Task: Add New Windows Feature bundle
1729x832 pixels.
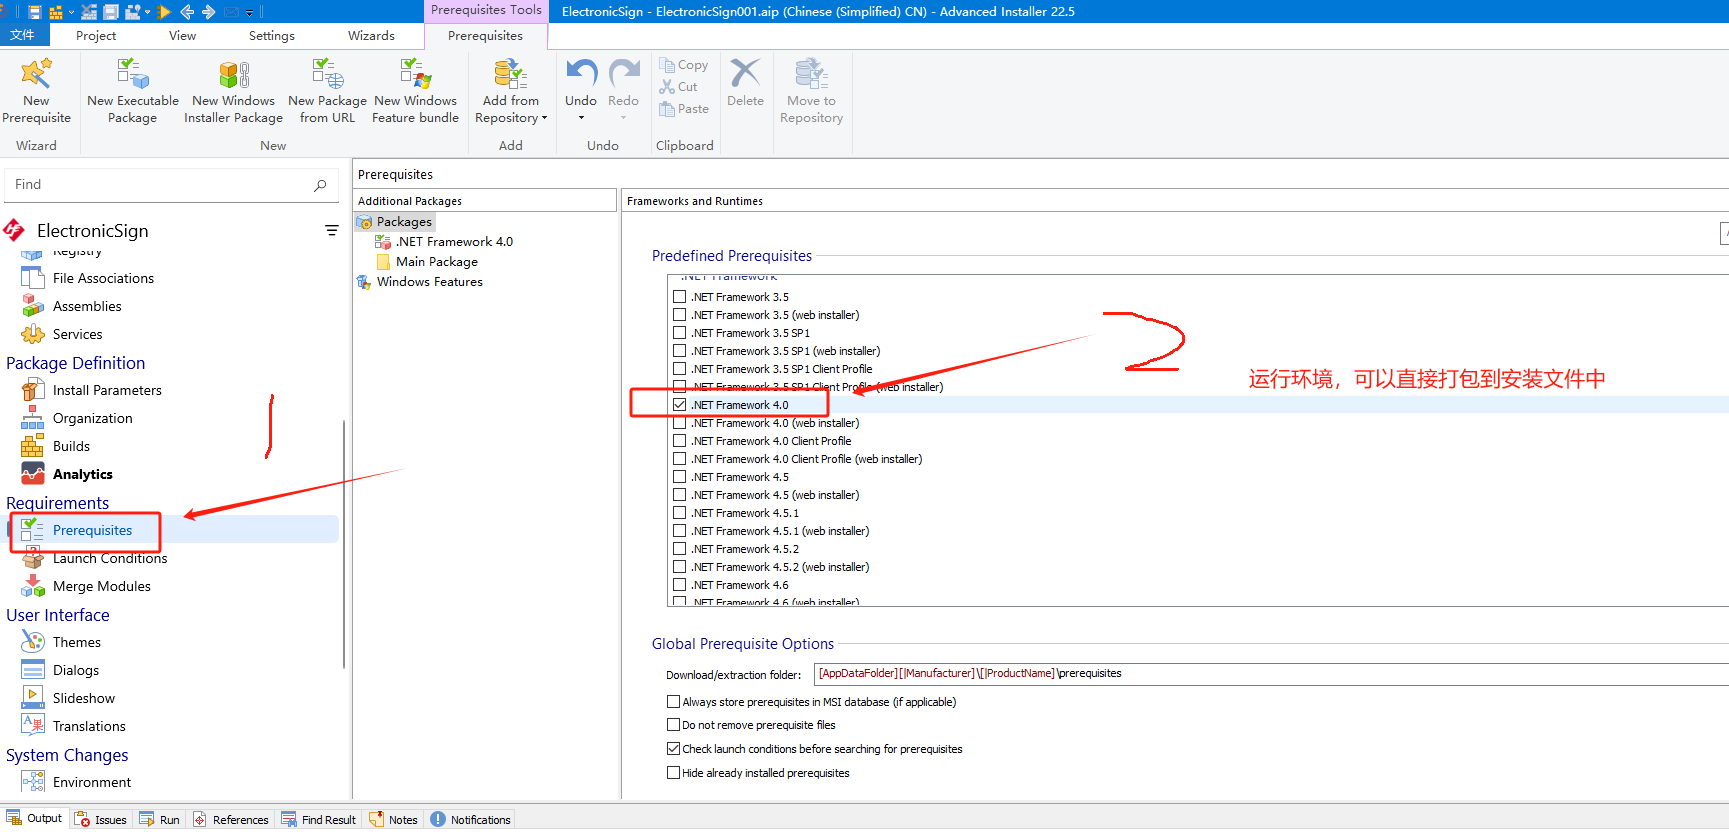Action: point(415,91)
